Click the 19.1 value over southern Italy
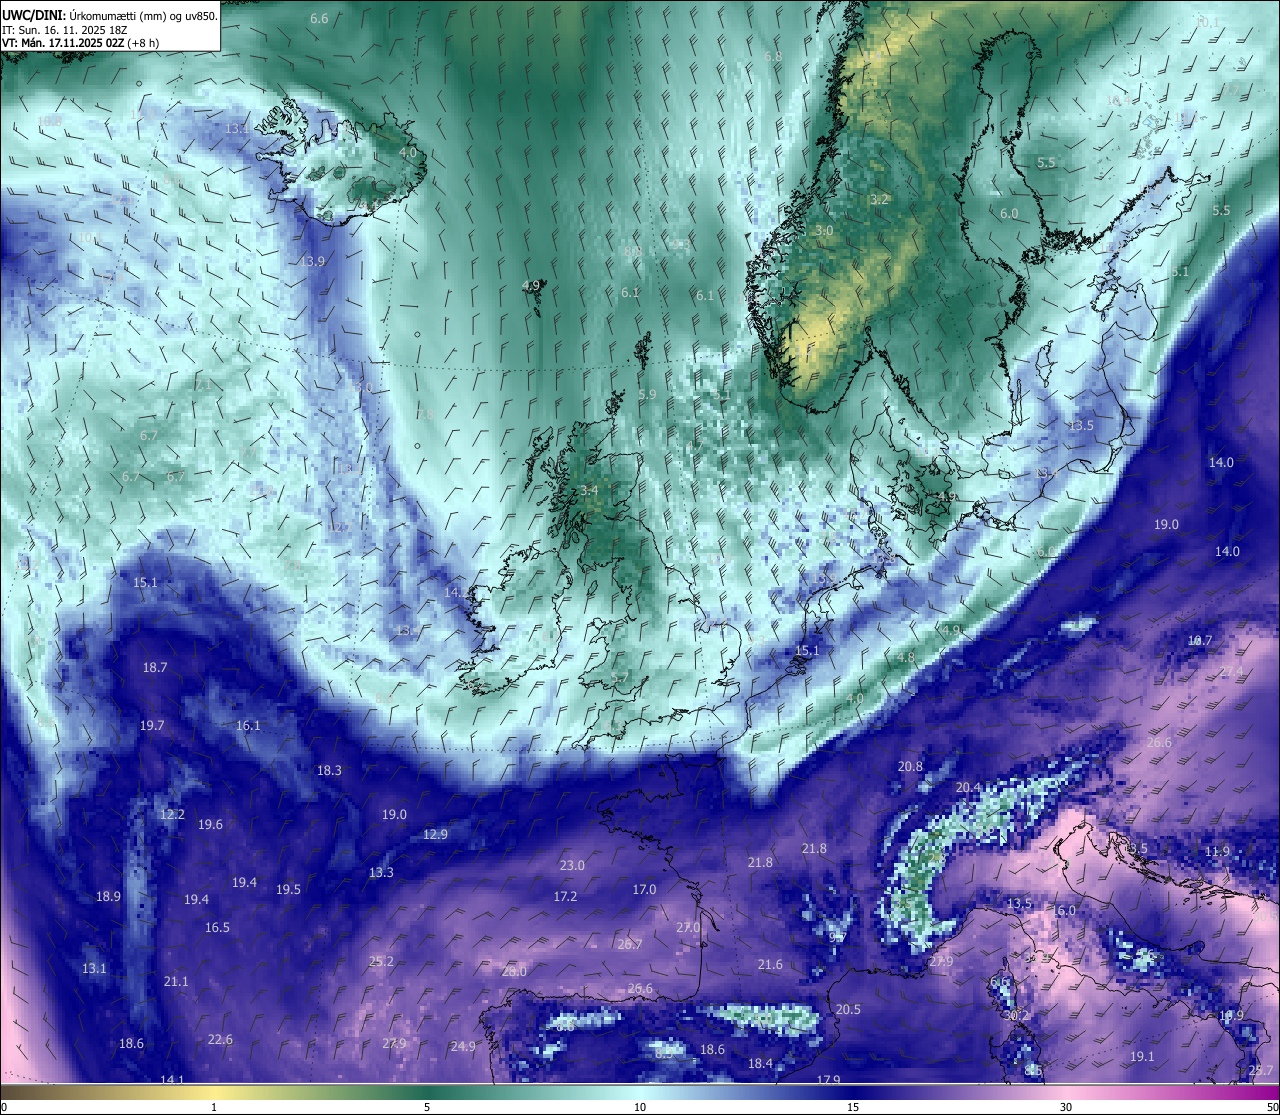The width and height of the screenshot is (1280, 1115). click(x=1142, y=1057)
